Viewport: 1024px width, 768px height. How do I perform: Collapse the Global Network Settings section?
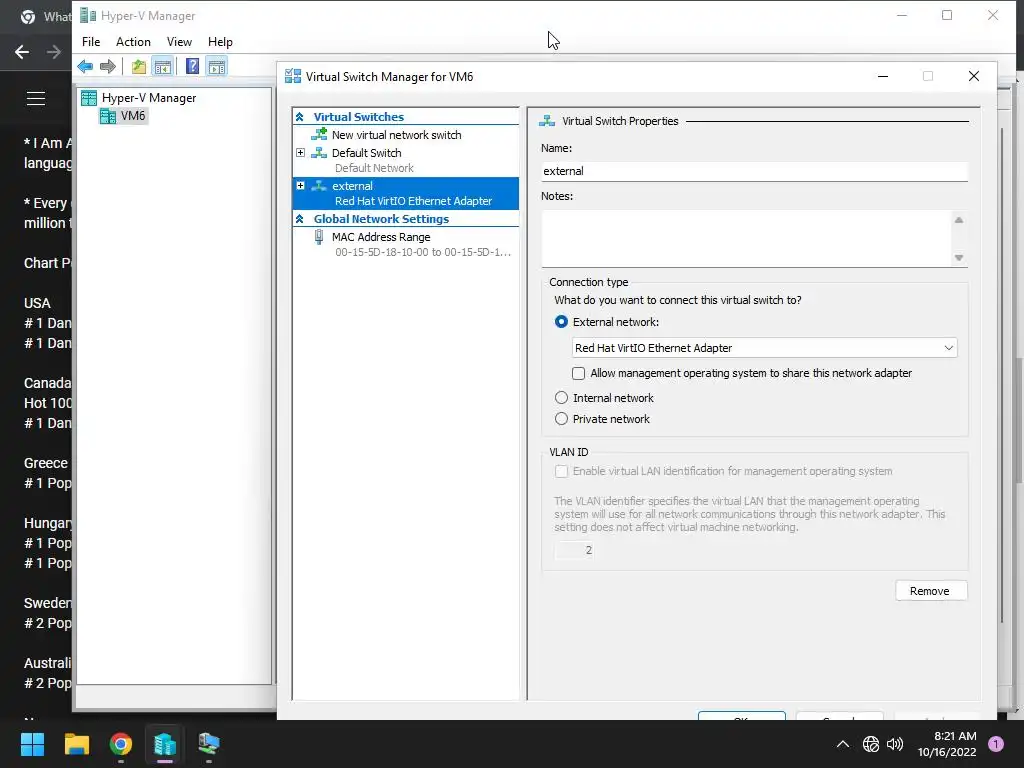pyautogui.click(x=300, y=219)
